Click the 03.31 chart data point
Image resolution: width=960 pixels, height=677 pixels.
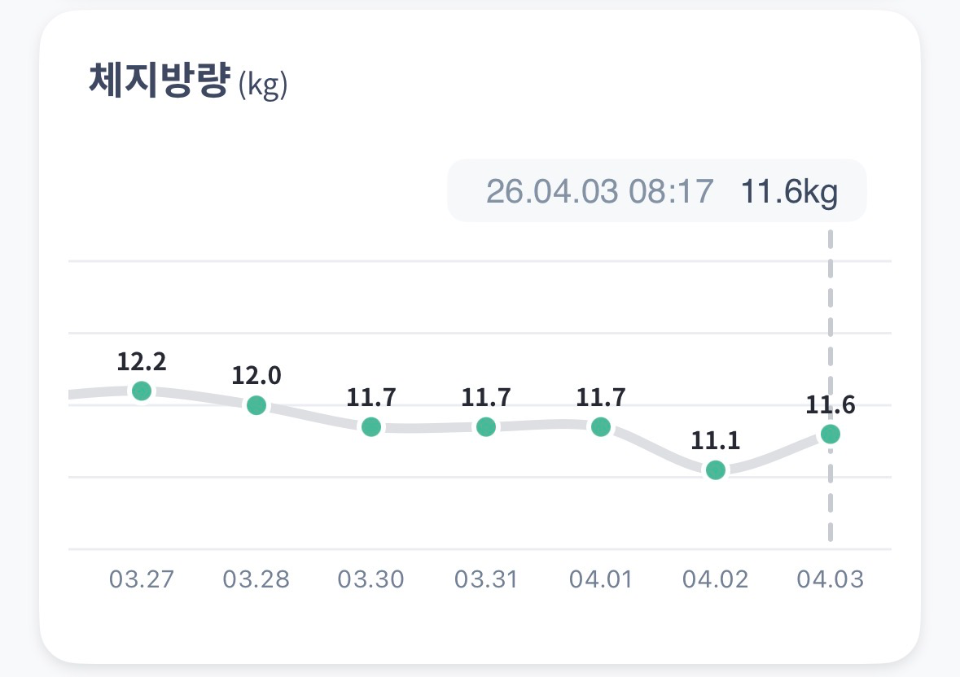click(x=486, y=427)
